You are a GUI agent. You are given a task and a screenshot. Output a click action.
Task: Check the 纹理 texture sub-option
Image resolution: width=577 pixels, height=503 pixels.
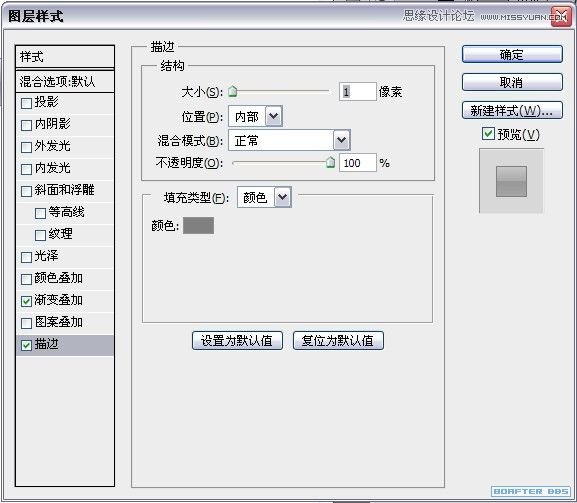click(40, 235)
